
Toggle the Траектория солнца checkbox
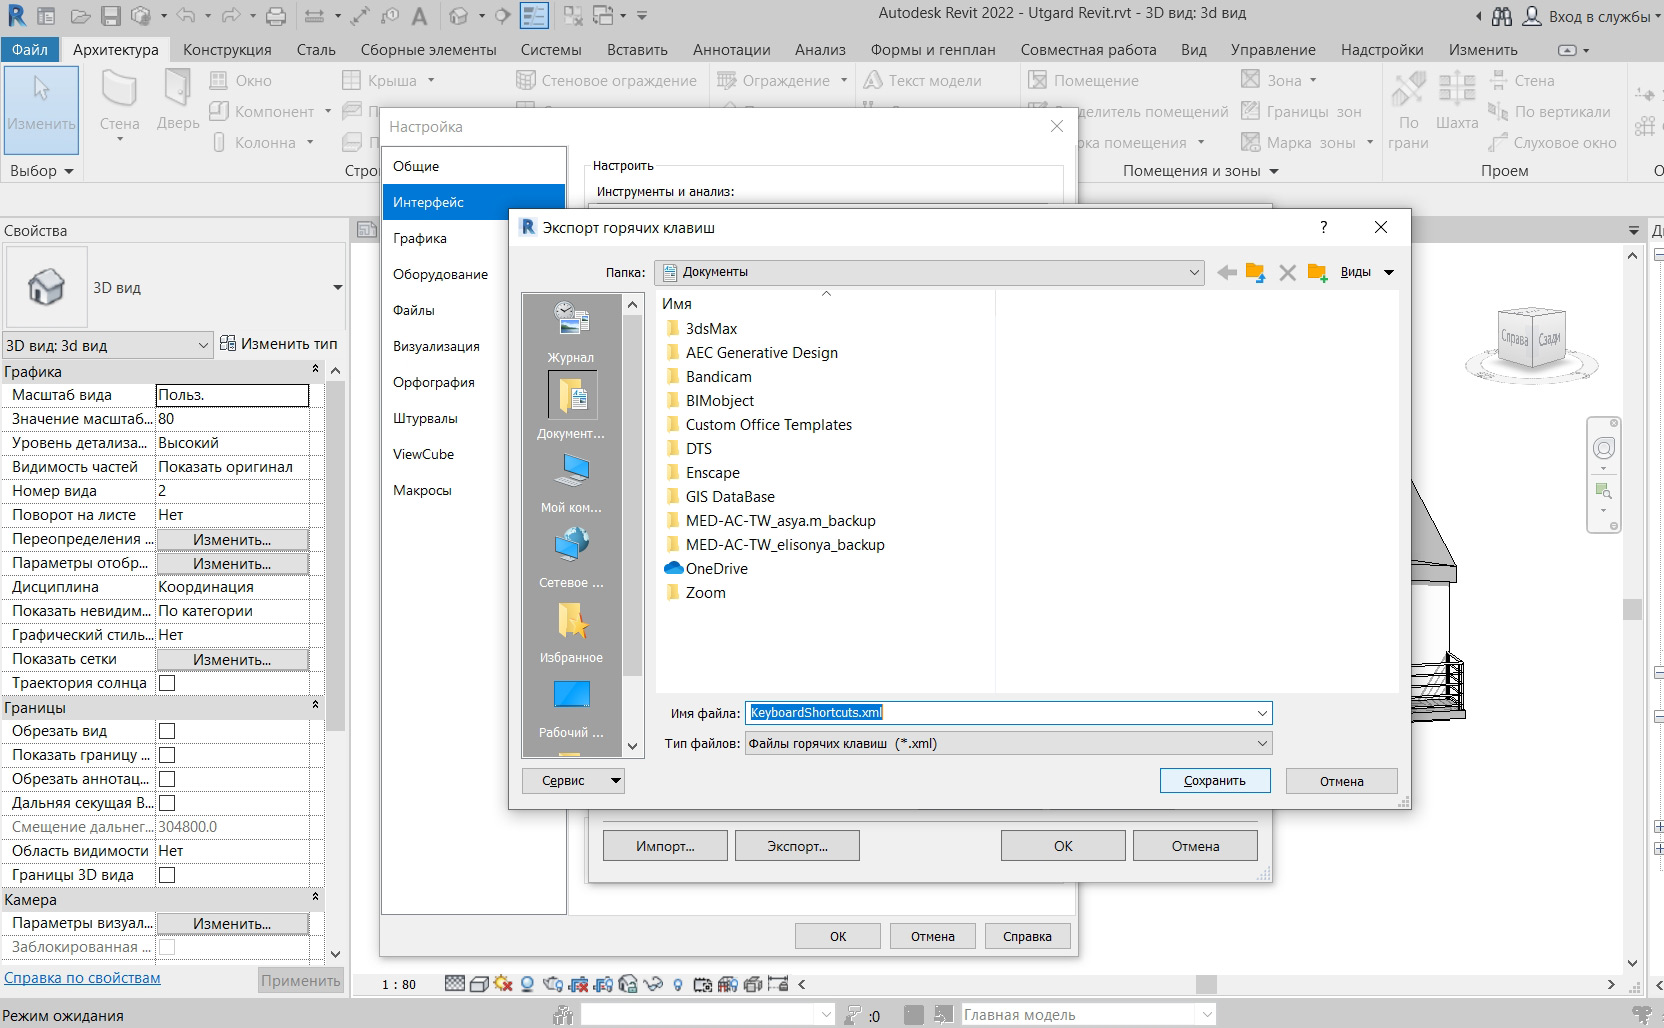[167, 683]
